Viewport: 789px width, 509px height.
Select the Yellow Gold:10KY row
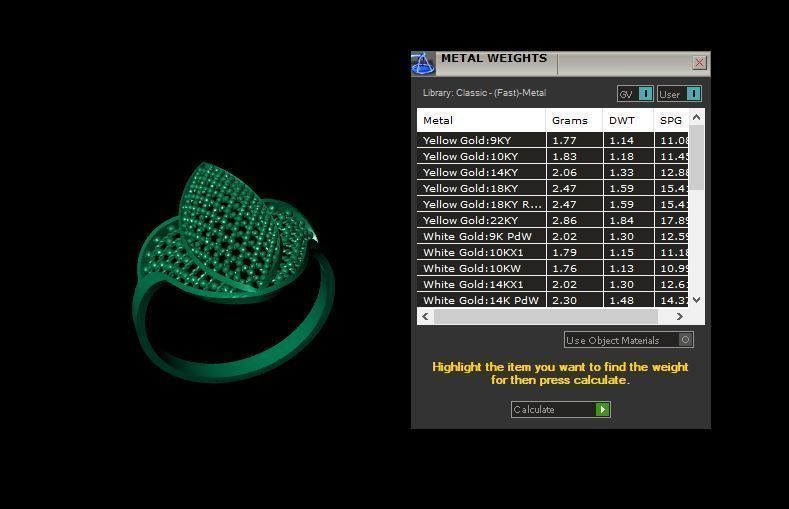pyautogui.click(x=553, y=156)
